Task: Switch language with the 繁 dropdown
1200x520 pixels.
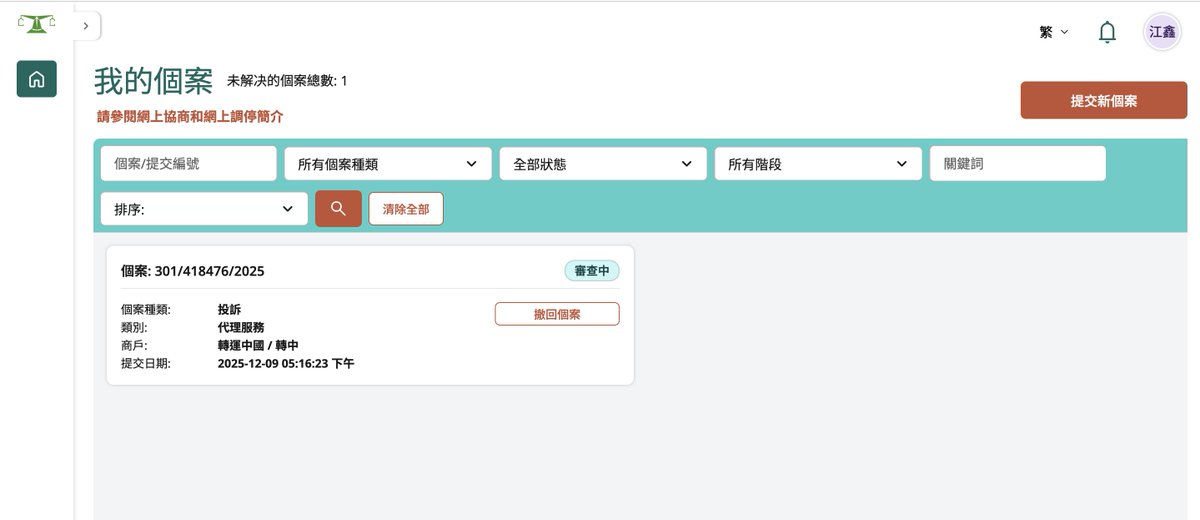Action: pyautogui.click(x=1054, y=32)
